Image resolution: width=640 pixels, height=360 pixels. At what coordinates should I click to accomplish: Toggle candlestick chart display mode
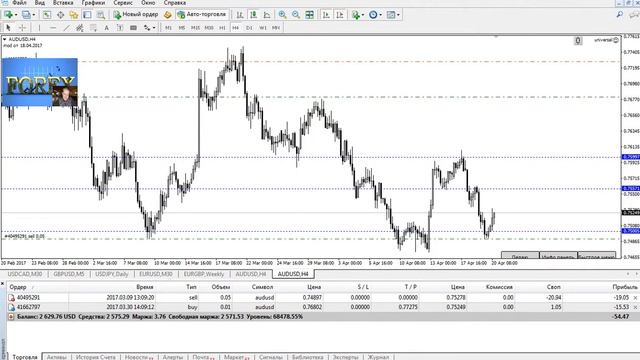(253, 15)
